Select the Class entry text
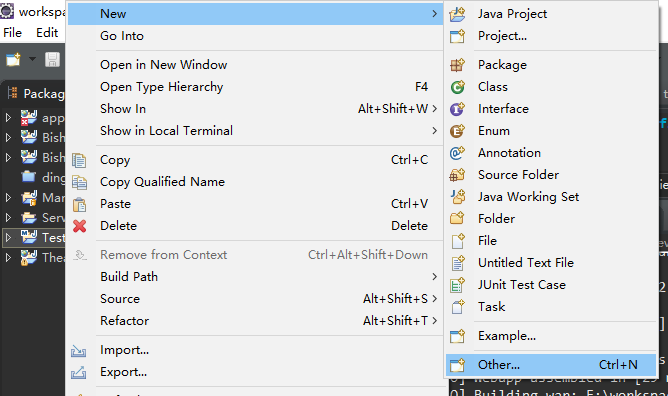This screenshot has height=396, width=668. (x=493, y=87)
